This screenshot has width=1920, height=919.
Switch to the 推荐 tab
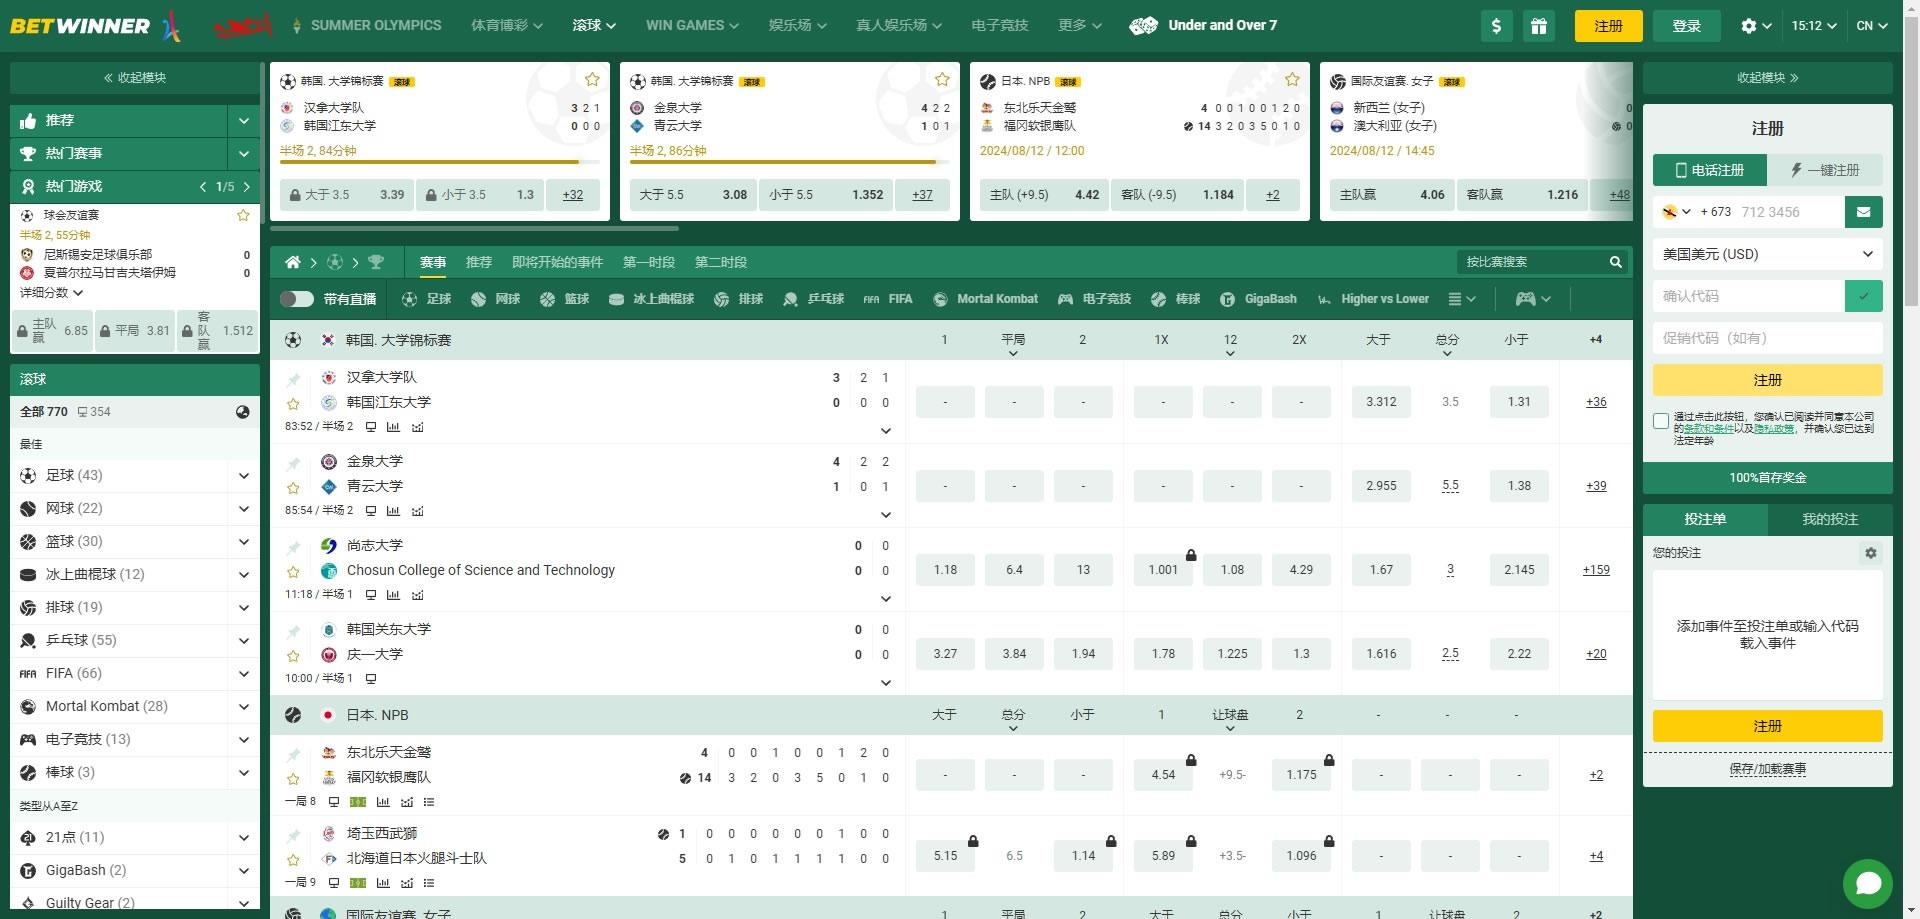(479, 262)
